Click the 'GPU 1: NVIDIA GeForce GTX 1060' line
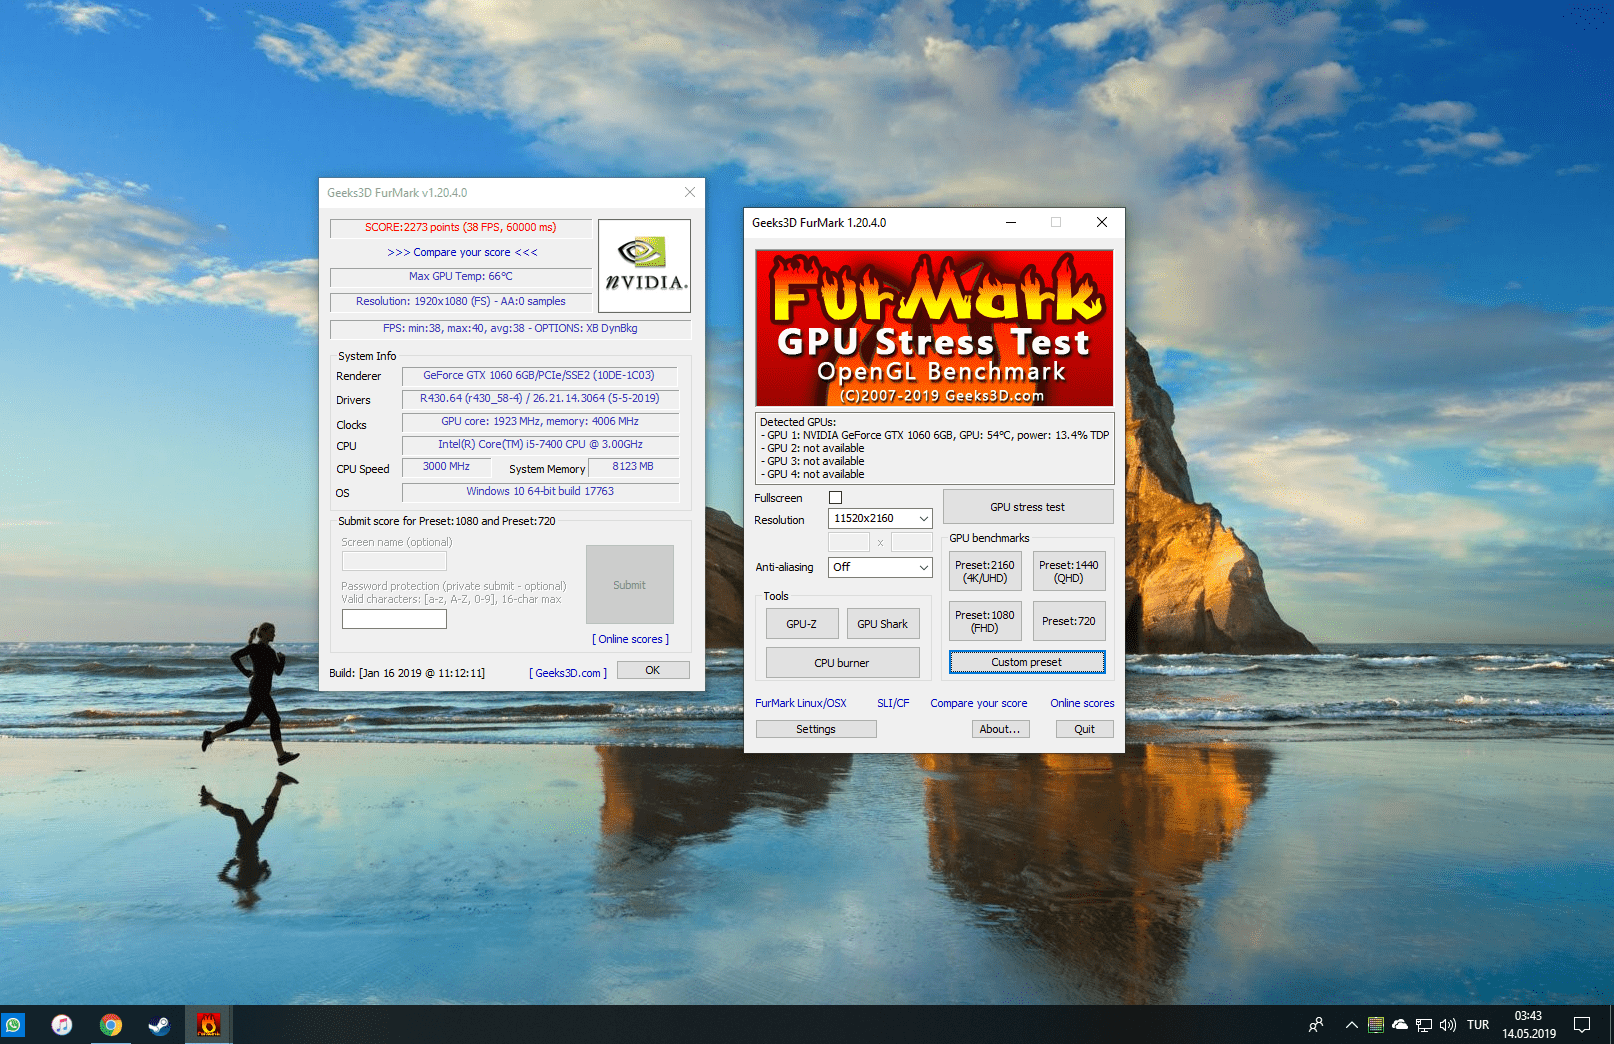This screenshot has width=1614, height=1044. click(x=935, y=435)
